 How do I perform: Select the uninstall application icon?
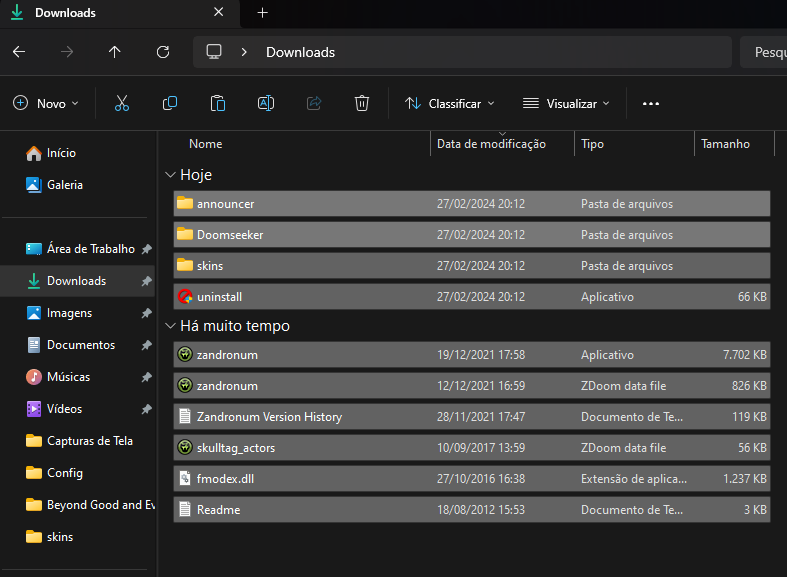point(185,297)
